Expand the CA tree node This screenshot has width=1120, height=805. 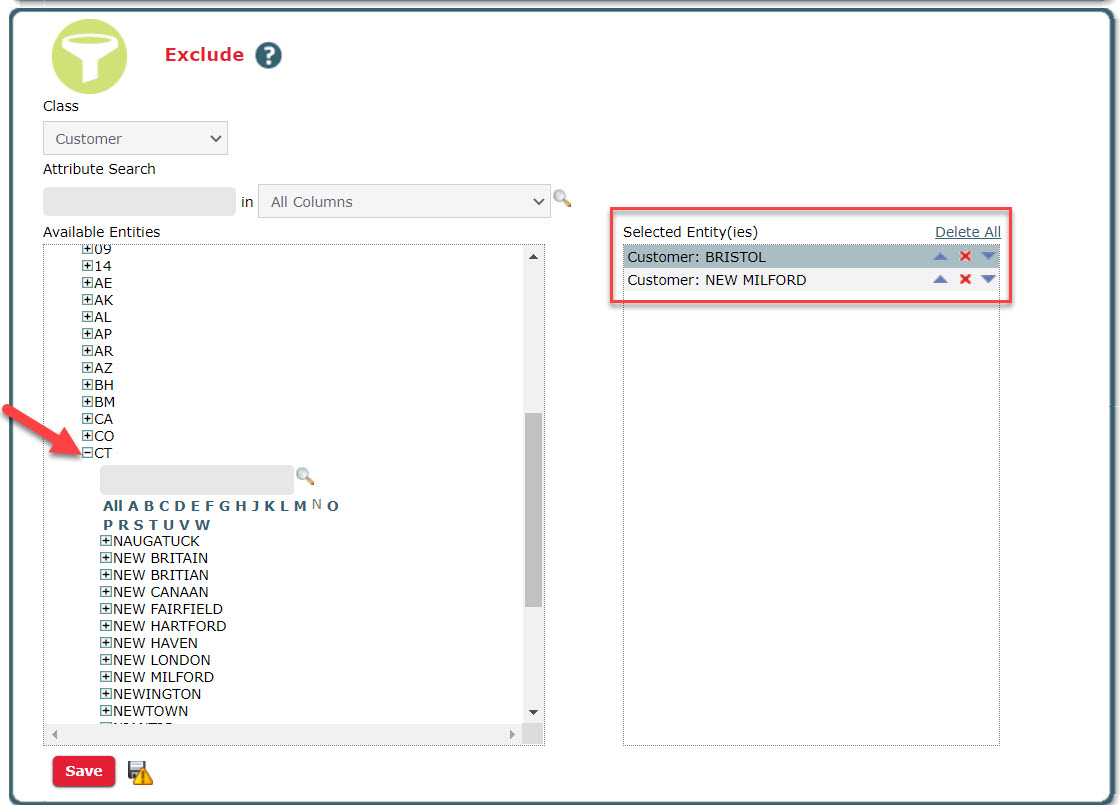tap(87, 419)
